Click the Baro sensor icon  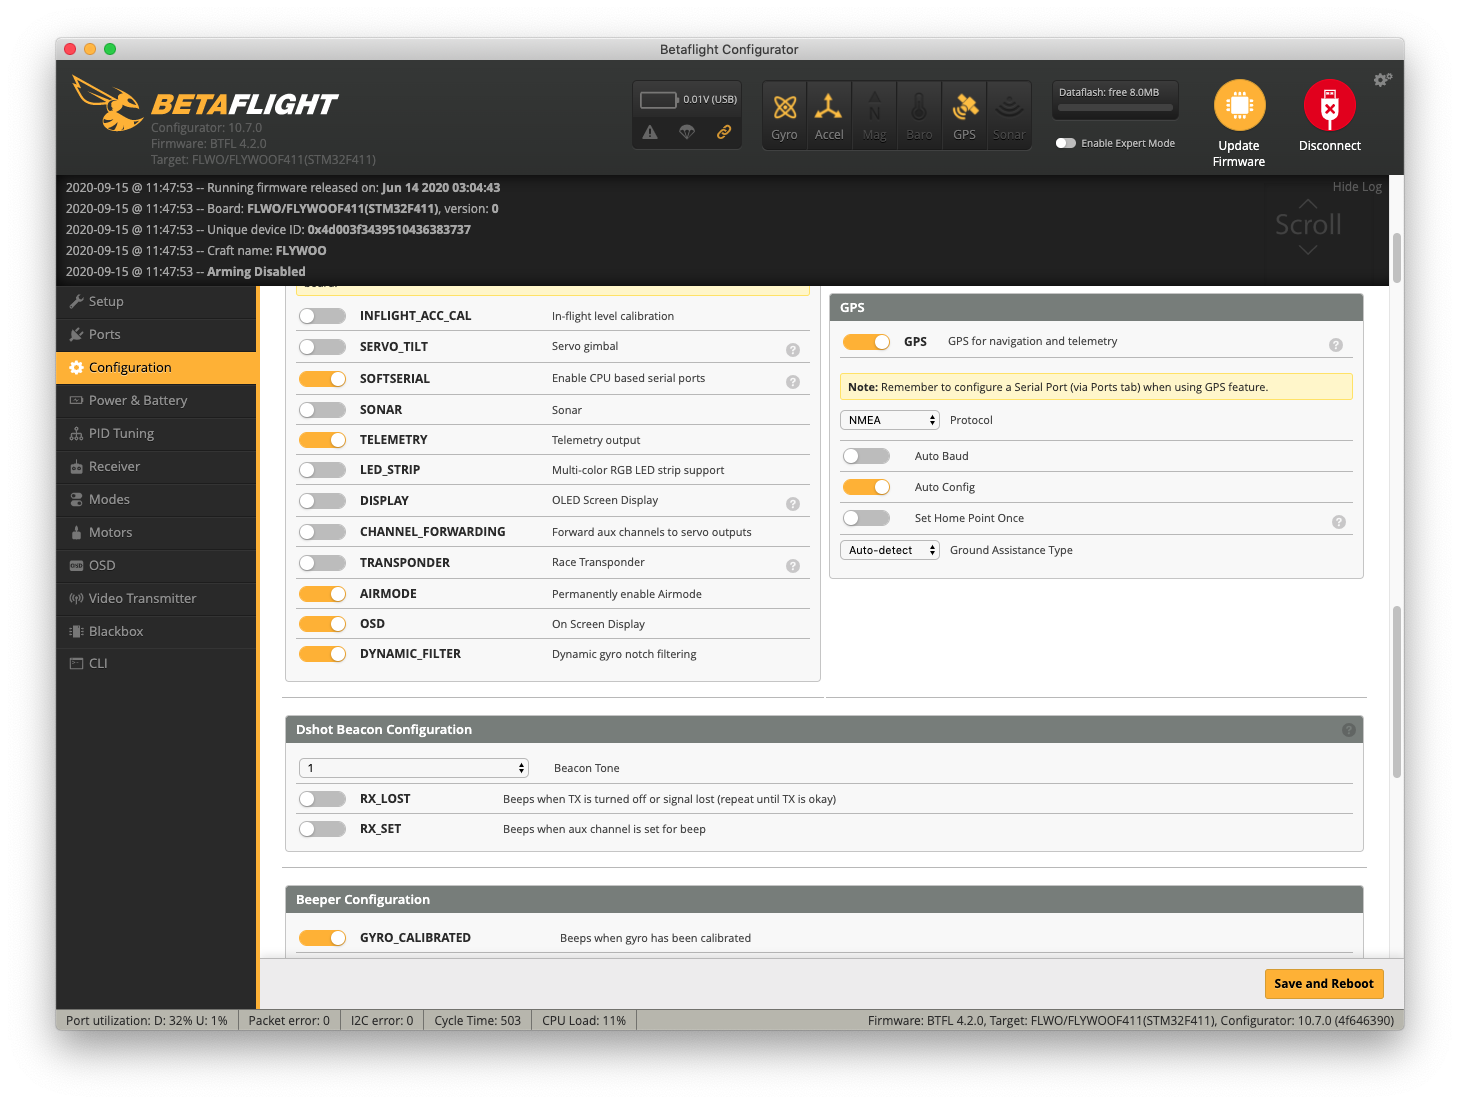(919, 107)
